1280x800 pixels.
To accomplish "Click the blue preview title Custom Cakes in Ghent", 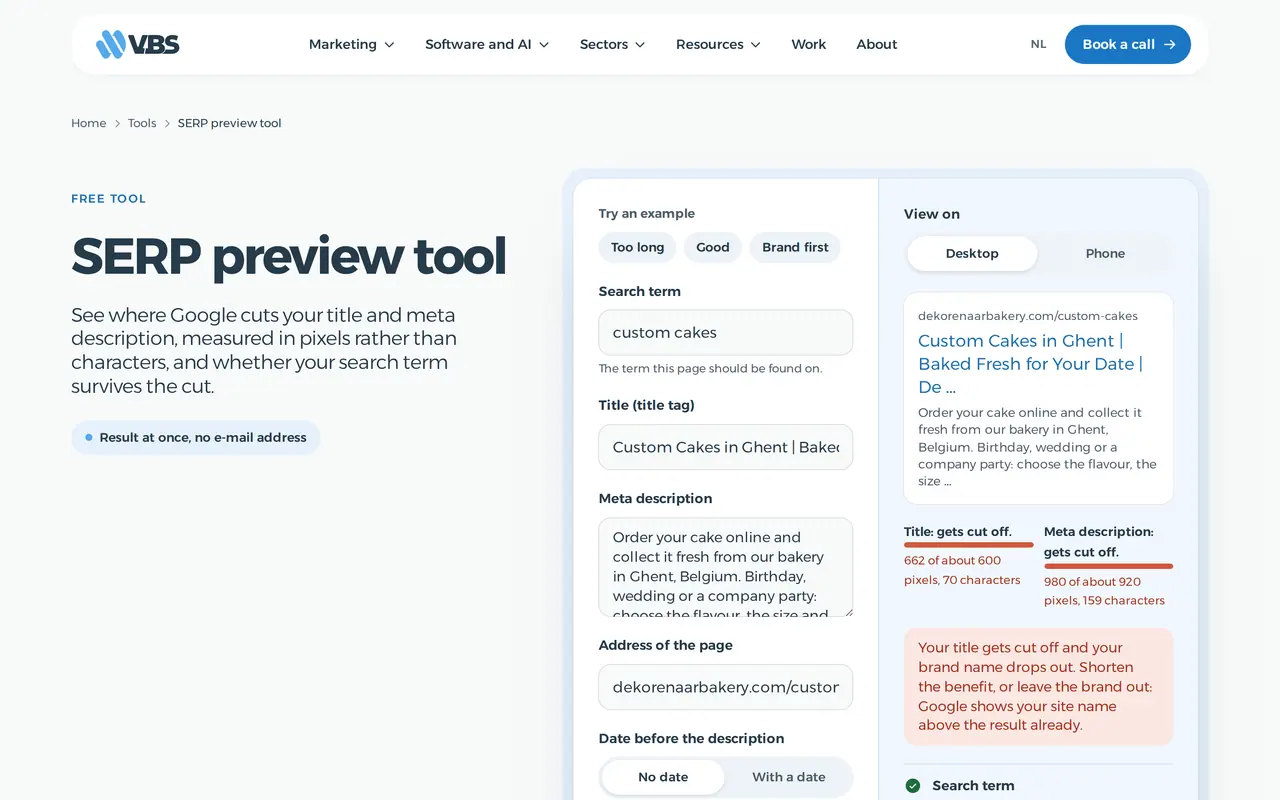I will click(x=1031, y=364).
